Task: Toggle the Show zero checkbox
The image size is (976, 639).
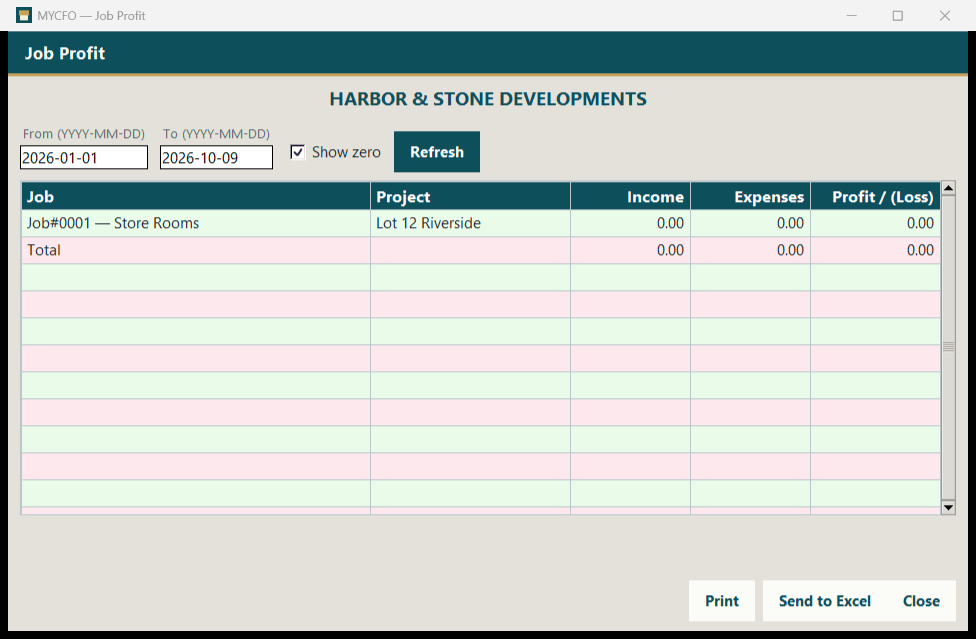Action: [x=298, y=152]
